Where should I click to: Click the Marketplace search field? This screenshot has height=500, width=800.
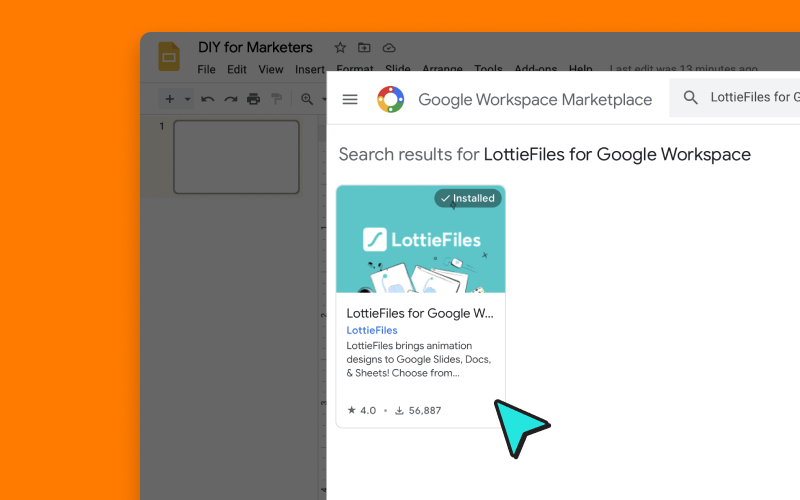pos(735,97)
